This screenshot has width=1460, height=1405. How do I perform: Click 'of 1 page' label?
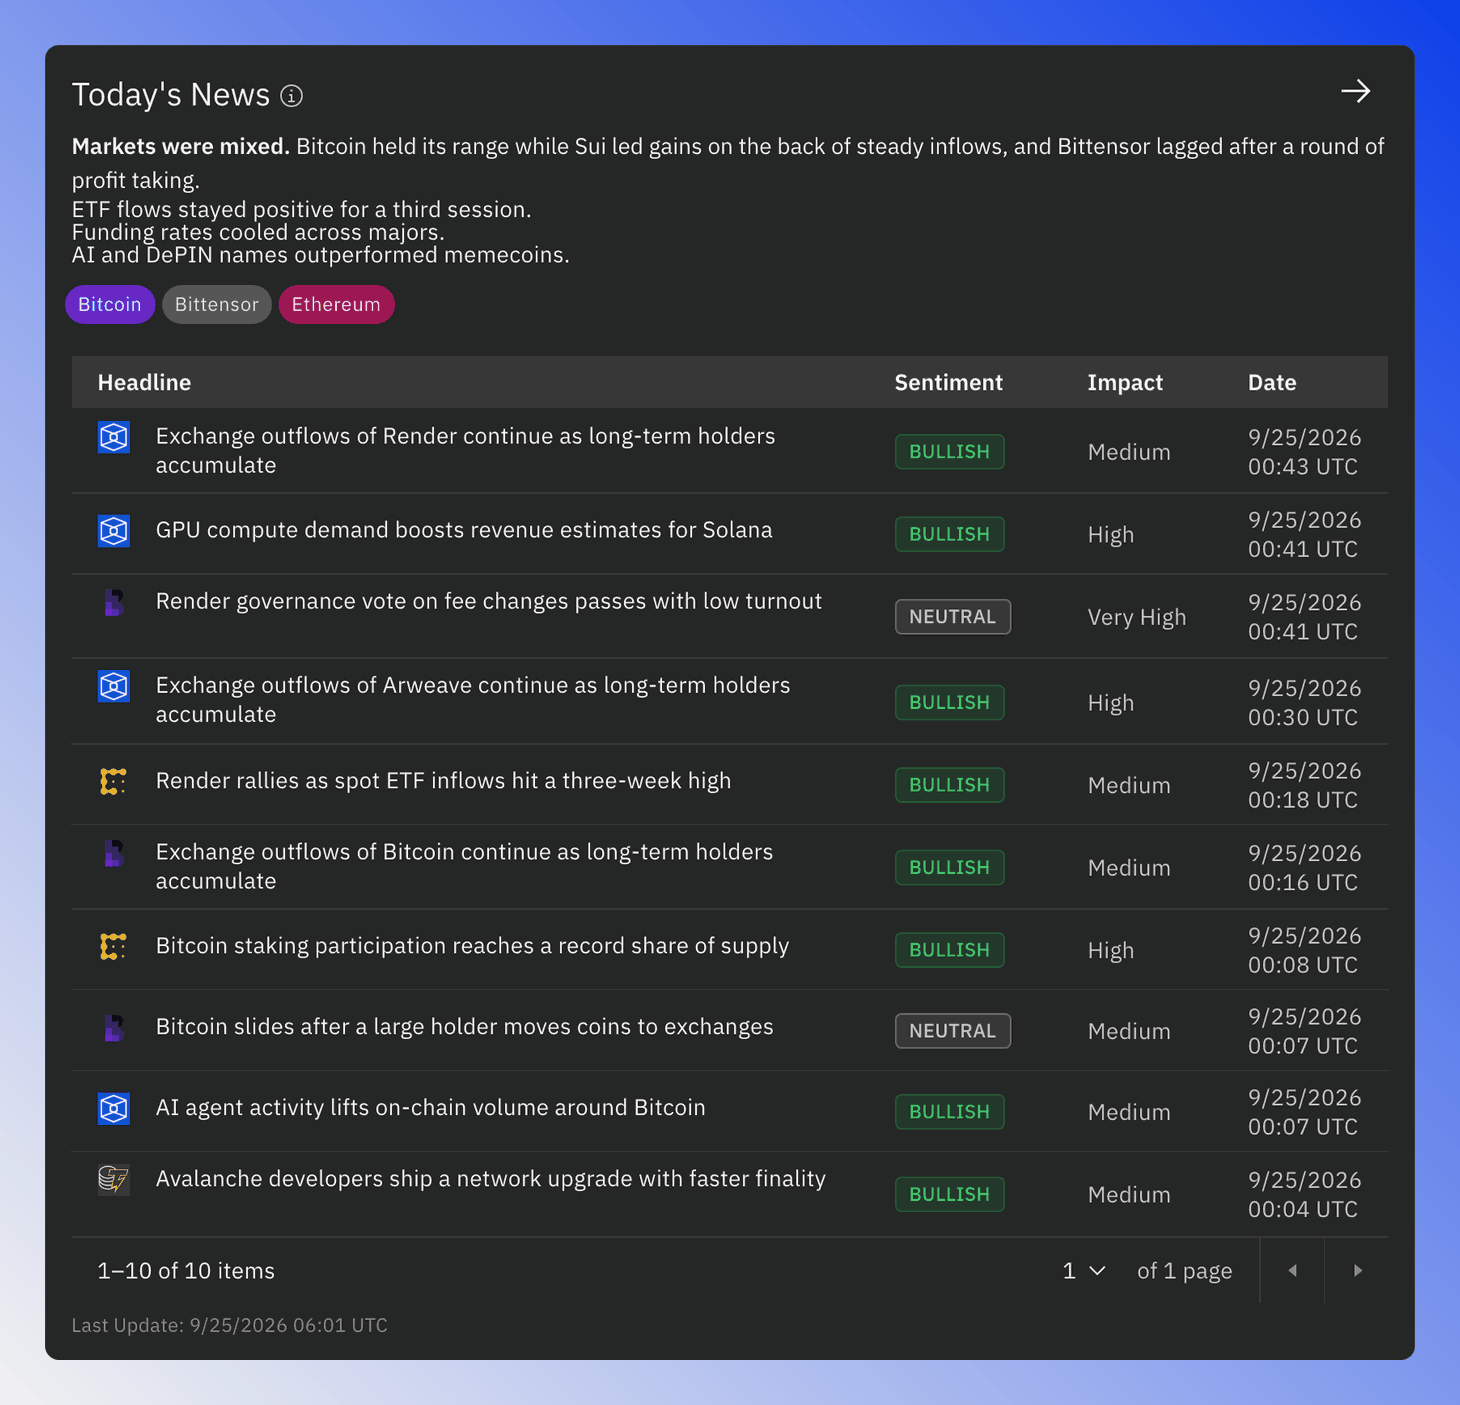(1184, 1271)
